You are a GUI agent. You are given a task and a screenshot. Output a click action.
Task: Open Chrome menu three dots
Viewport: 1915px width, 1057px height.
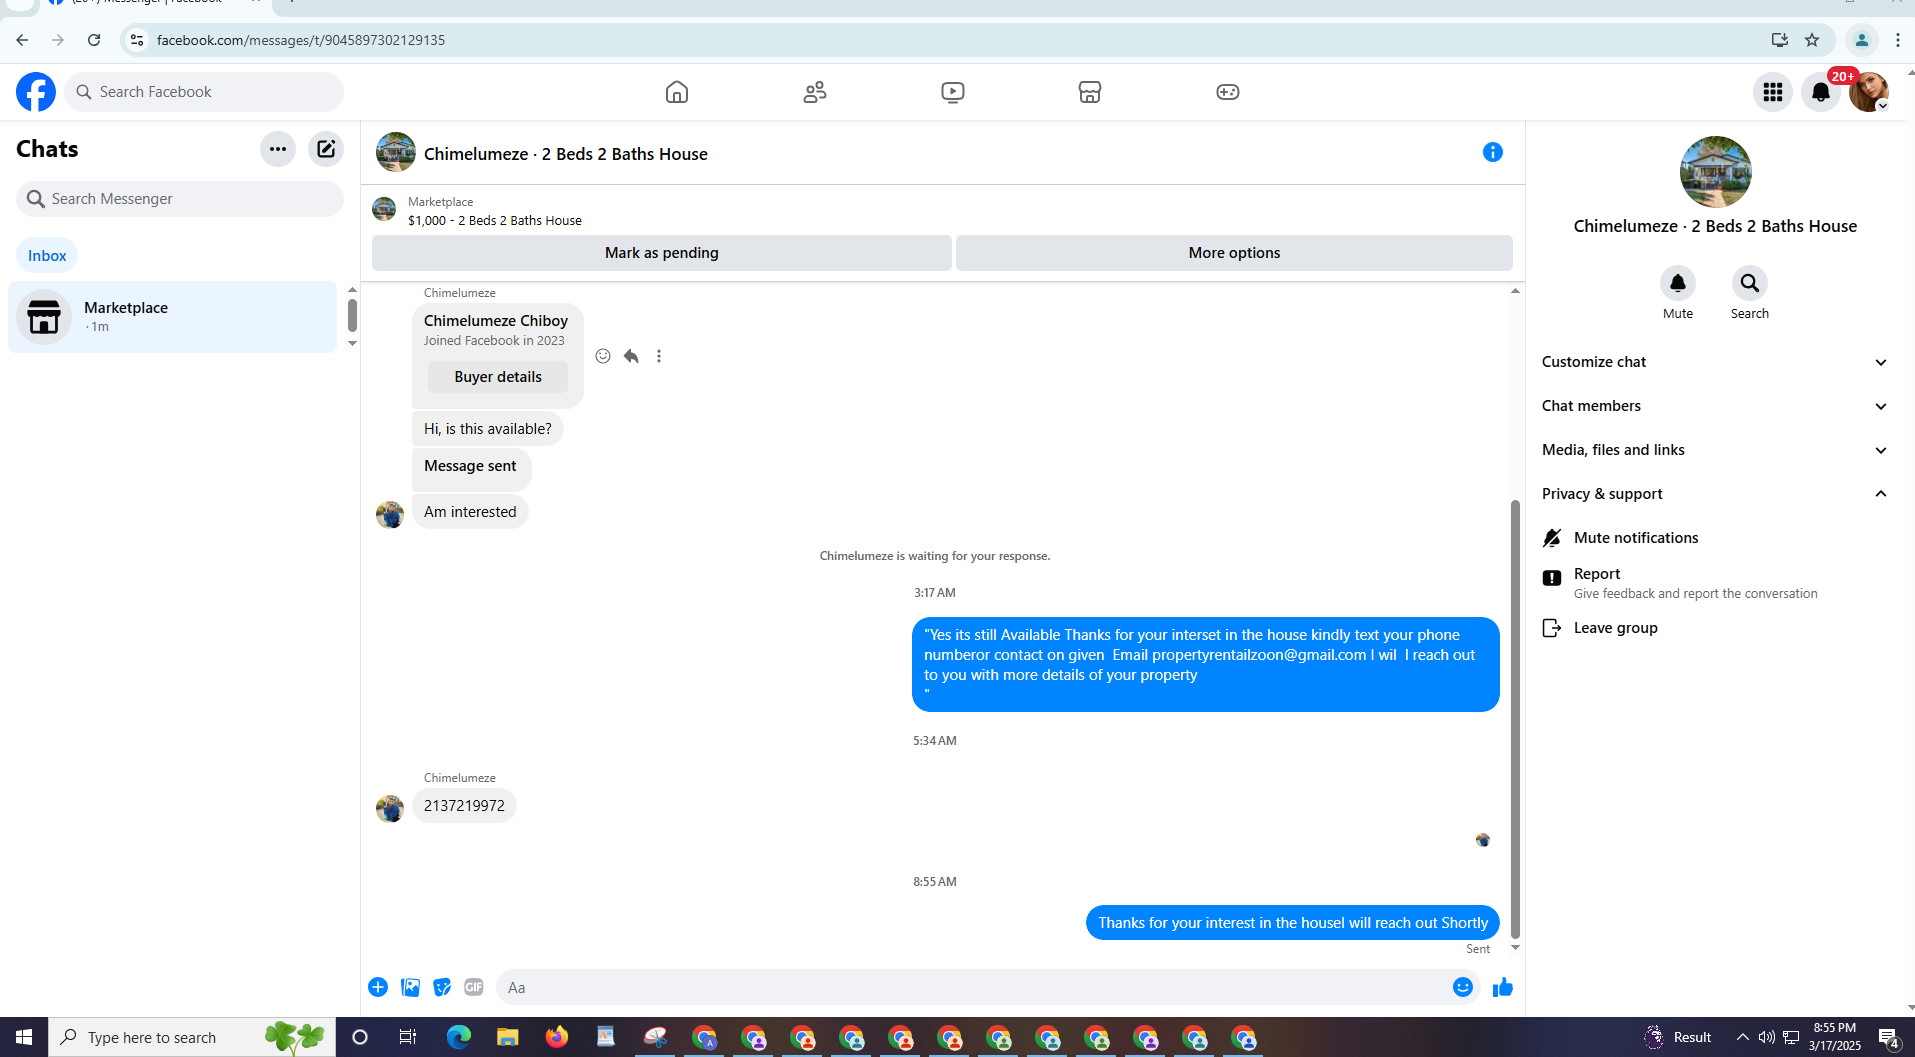coord(1898,40)
